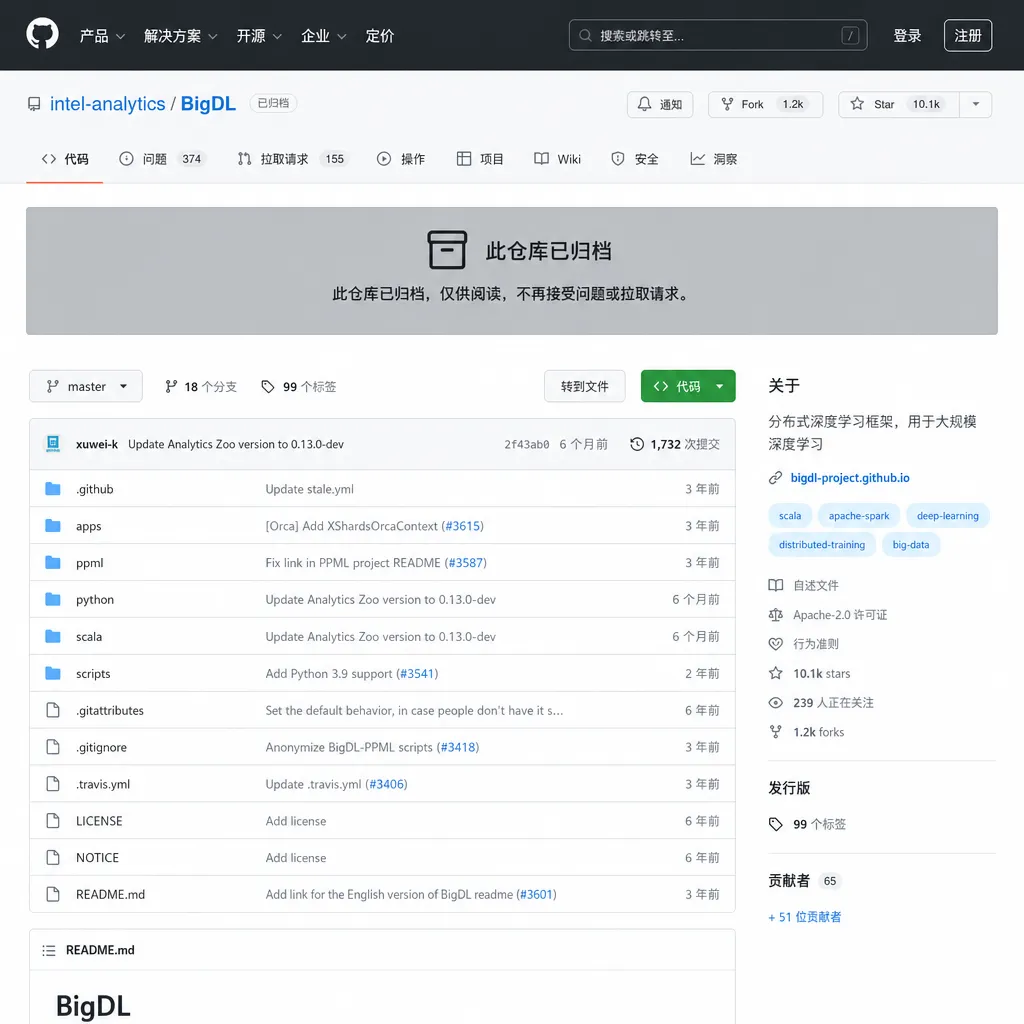The width and height of the screenshot is (1024, 1024).
Task: Click the 转到文件 button
Action: (x=584, y=387)
